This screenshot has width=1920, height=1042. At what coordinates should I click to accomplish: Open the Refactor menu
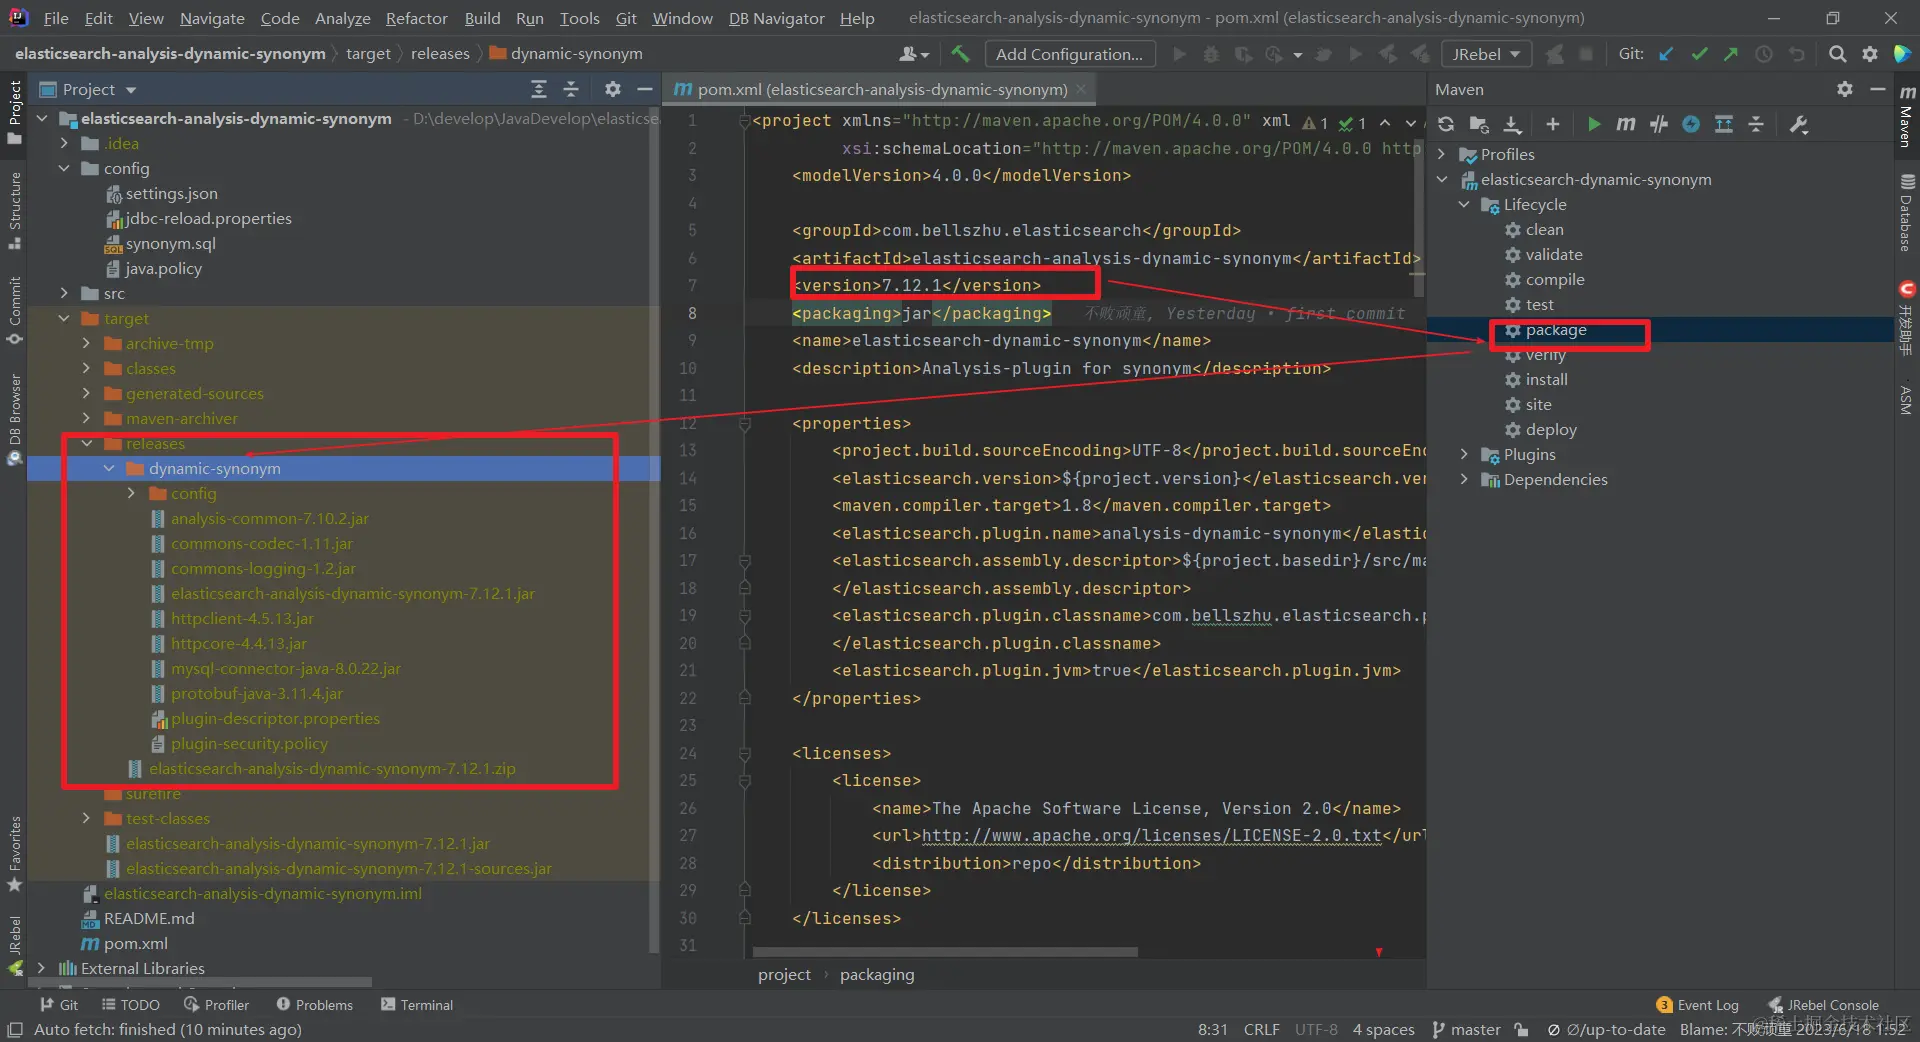pyautogui.click(x=416, y=18)
